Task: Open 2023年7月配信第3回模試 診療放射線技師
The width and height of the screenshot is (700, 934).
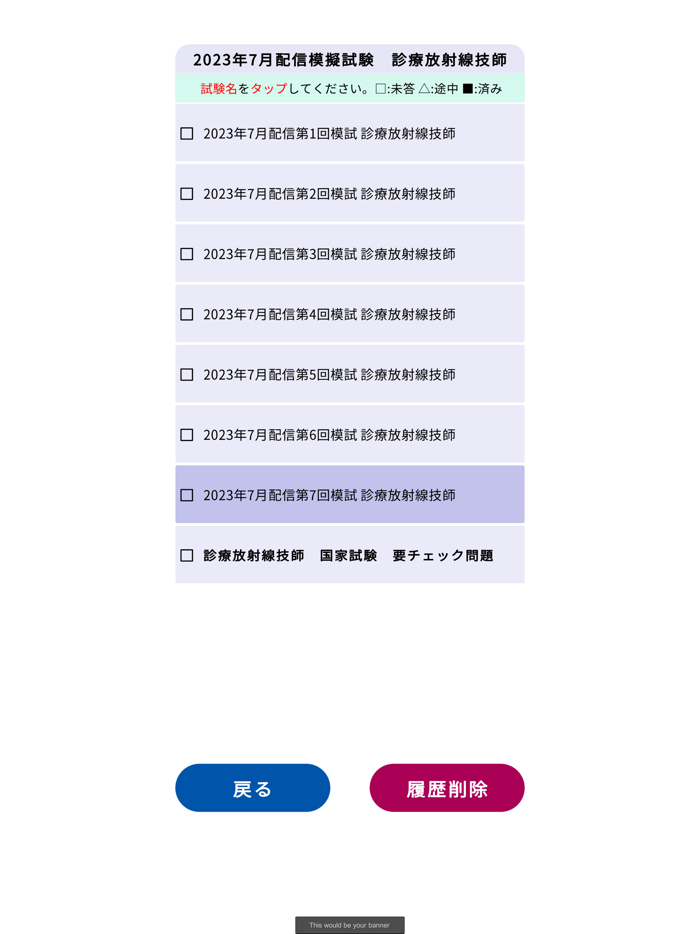Action: (330, 253)
